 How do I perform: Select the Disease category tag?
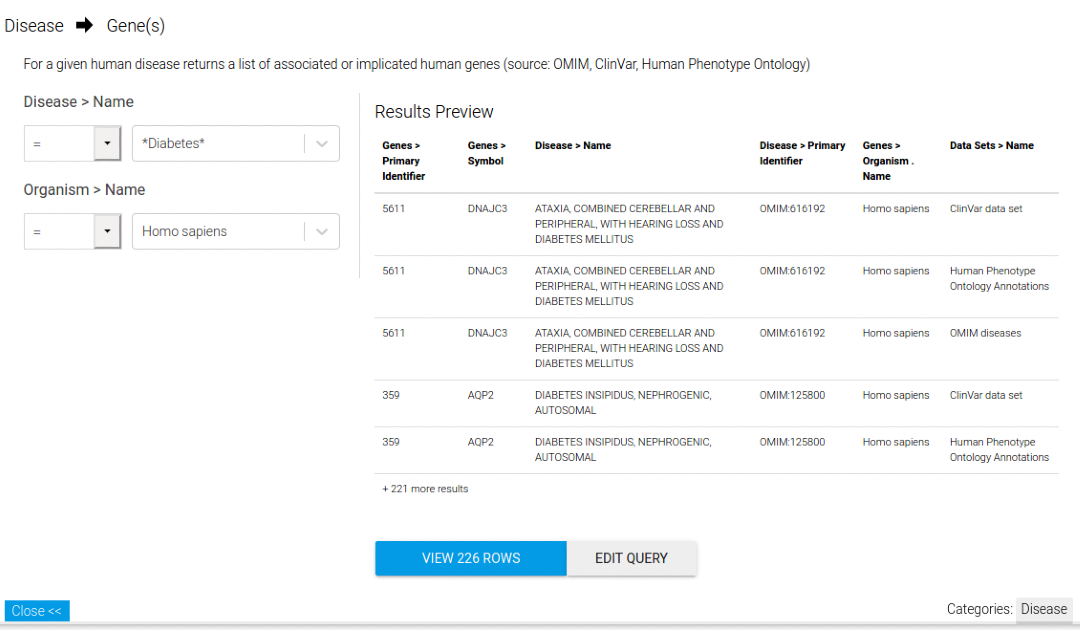coord(1043,609)
